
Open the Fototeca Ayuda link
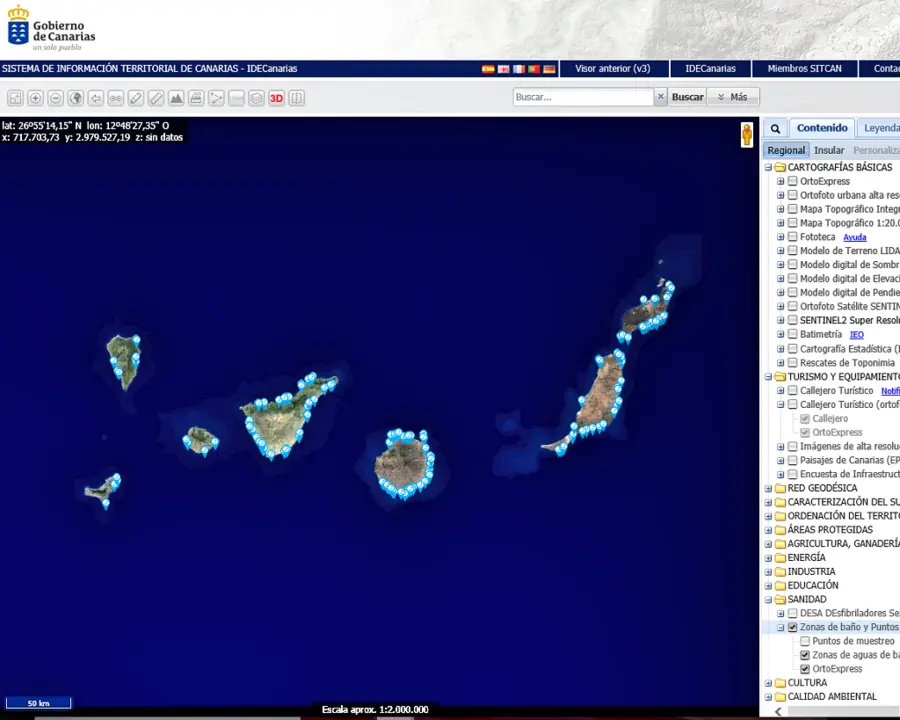[855, 237]
